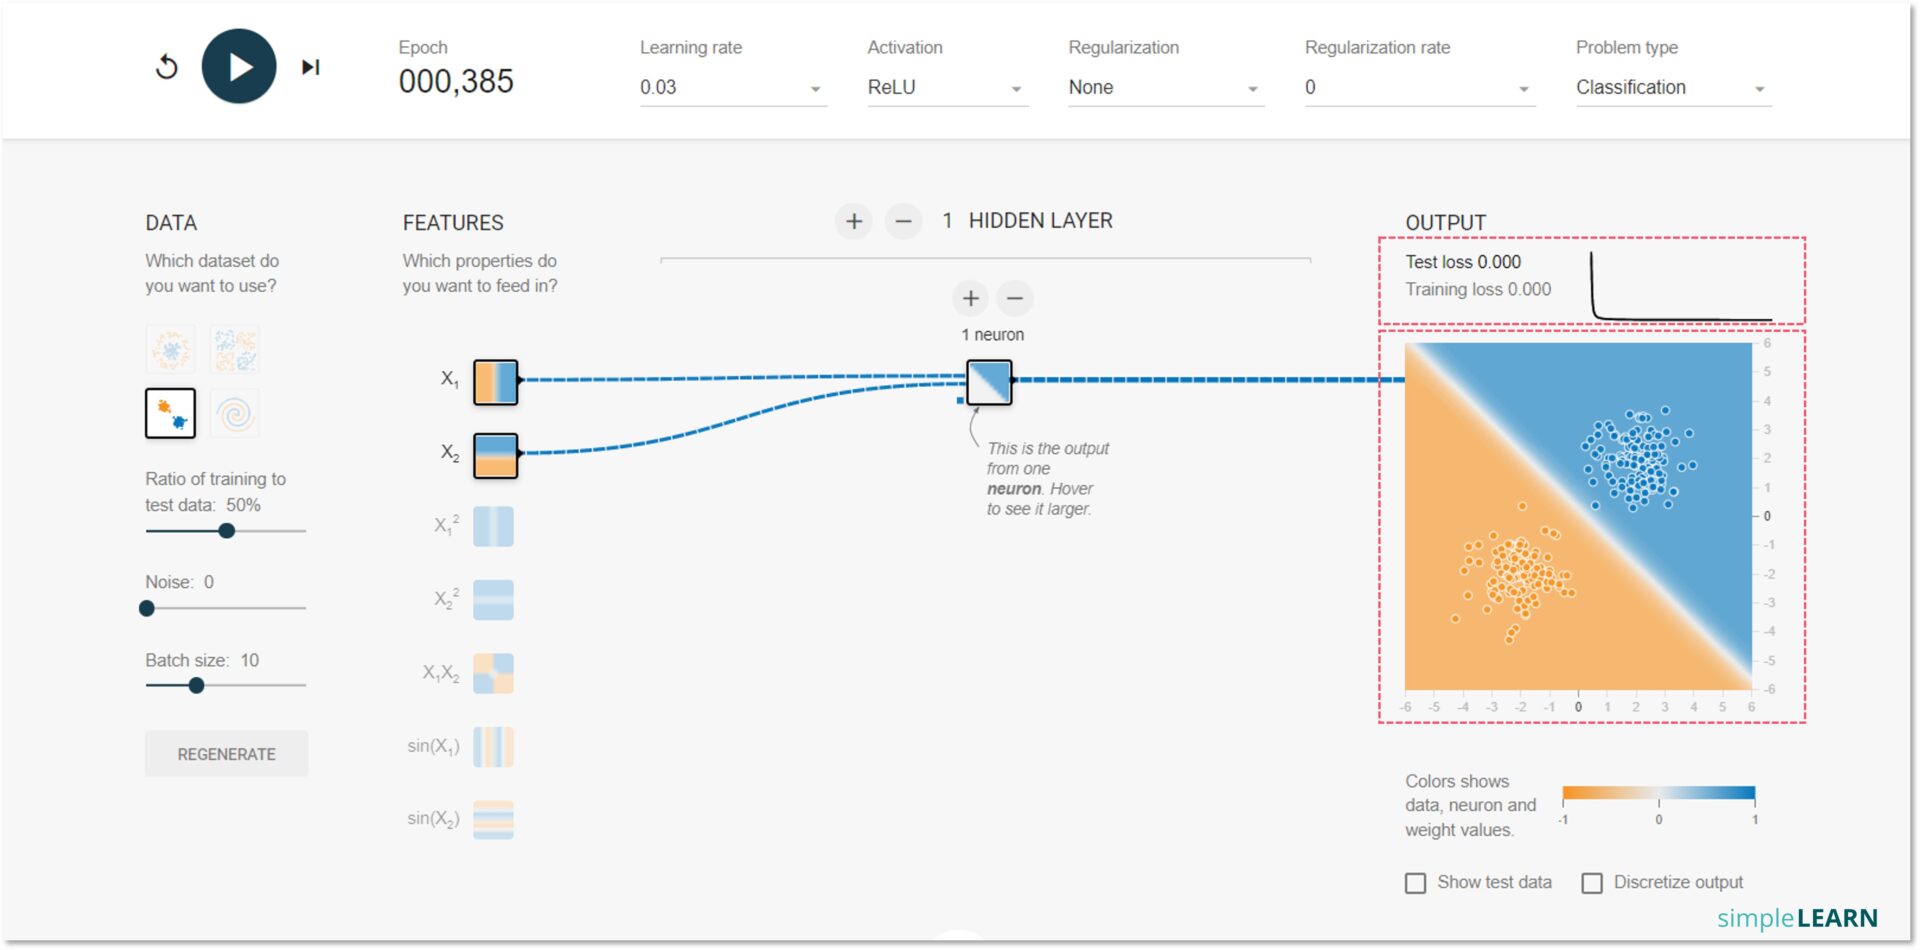
Task: Select the circle dataset icon
Action: click(171, 348)
